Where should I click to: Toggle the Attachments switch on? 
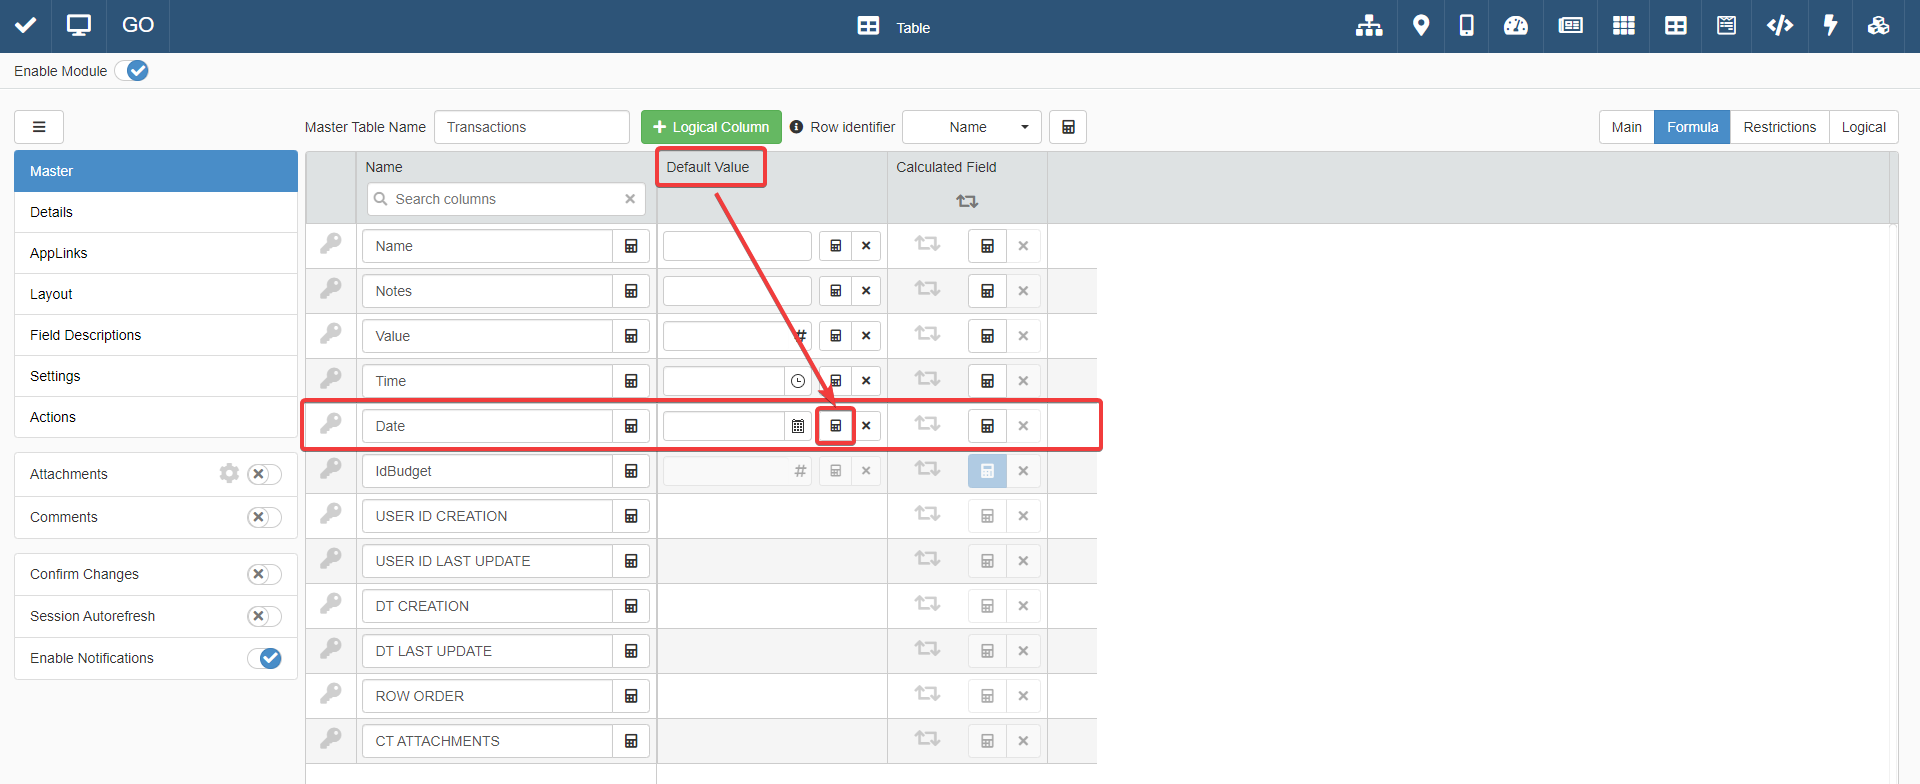(264, 474)
